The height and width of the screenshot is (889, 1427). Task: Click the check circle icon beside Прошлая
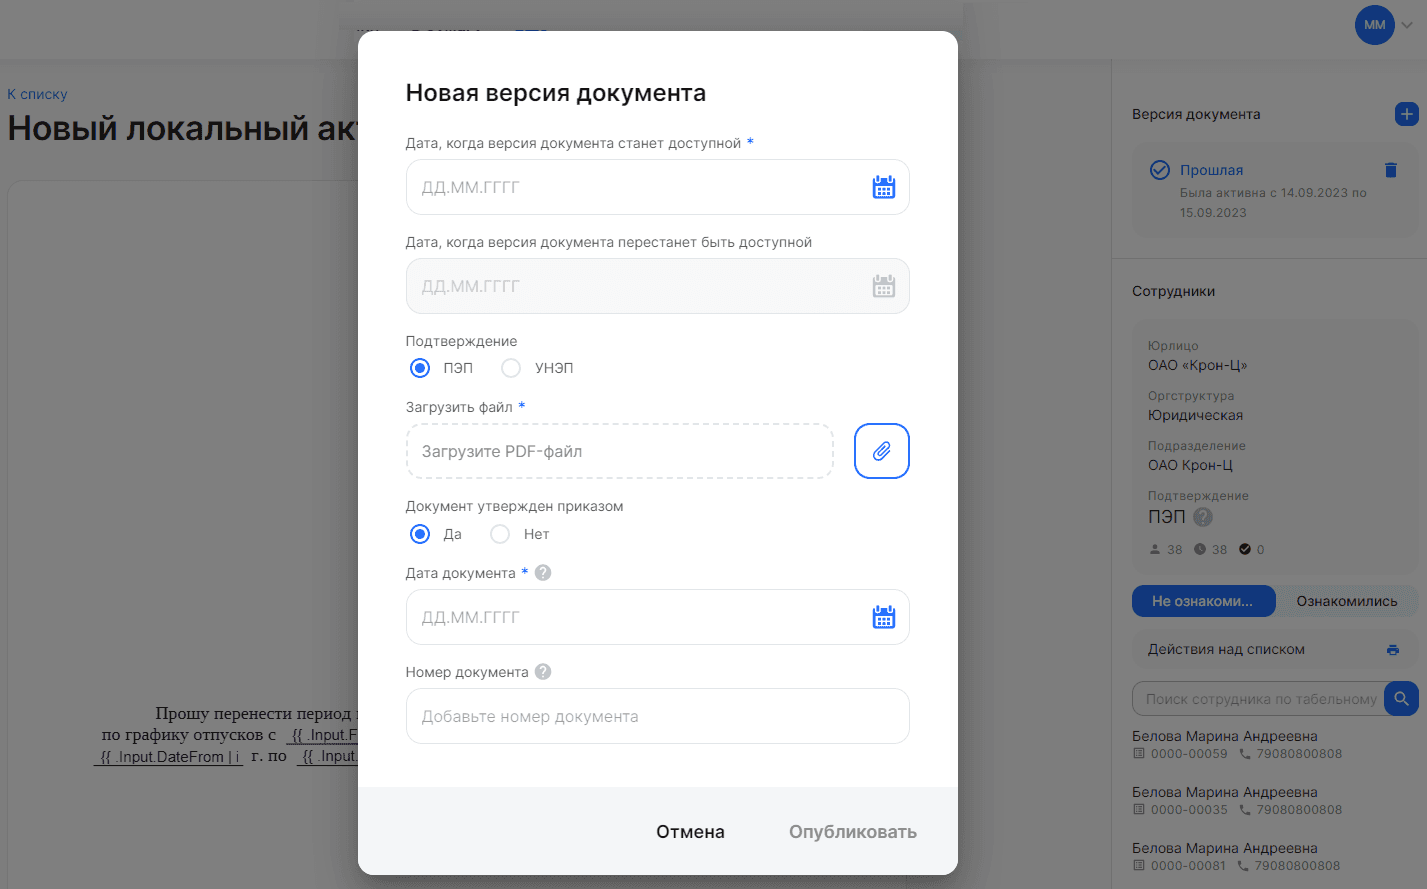(x=1160, y=170)
